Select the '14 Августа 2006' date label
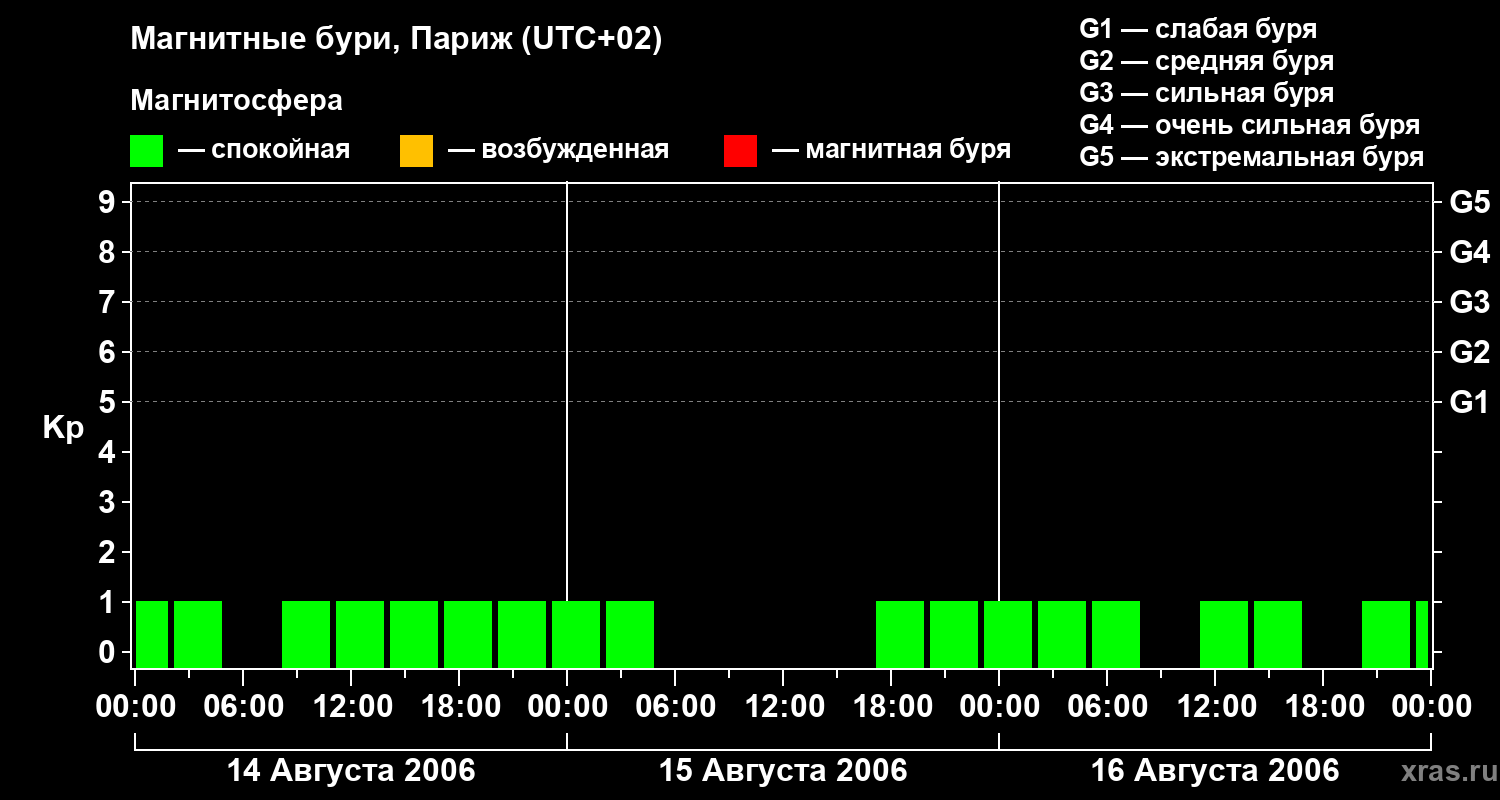 pyautogui.click(x=351, y=771)
